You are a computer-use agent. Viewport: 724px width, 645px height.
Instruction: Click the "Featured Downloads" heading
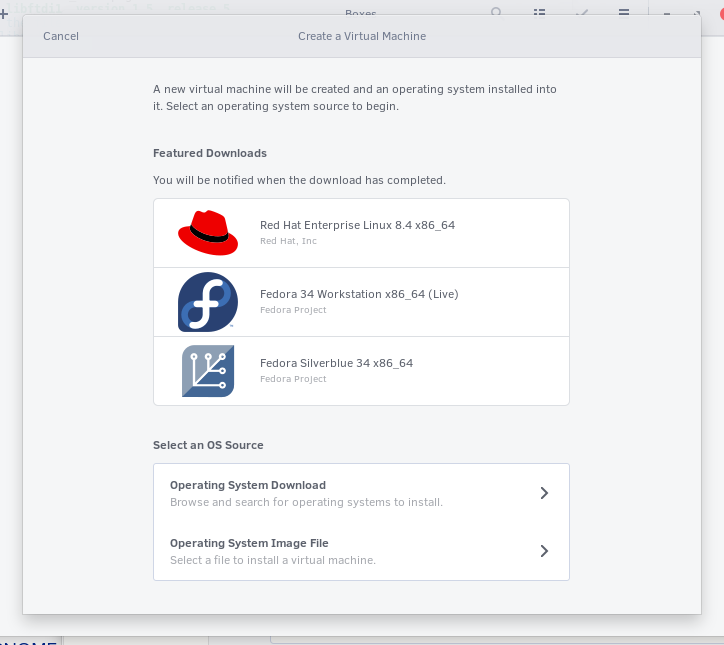(x=210, y=153)
